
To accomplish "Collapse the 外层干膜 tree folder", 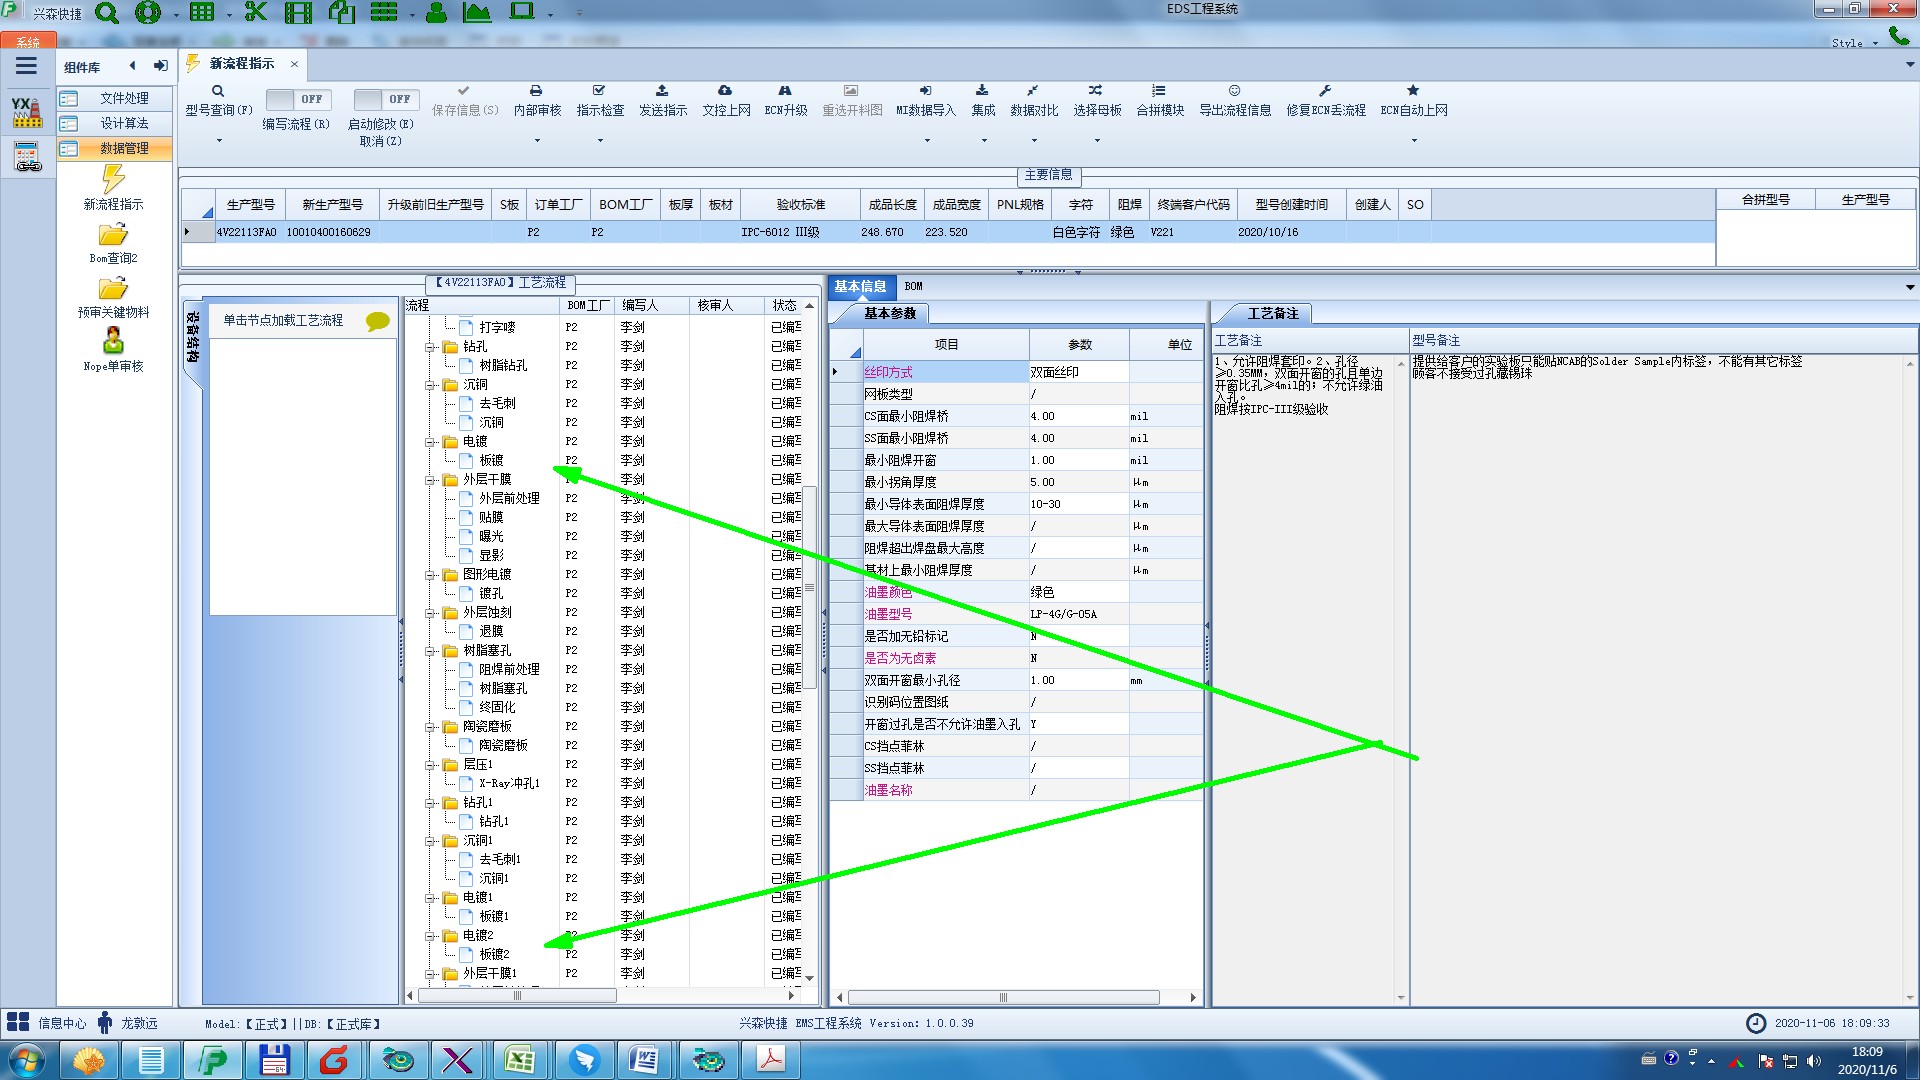I will click(430, 480).
